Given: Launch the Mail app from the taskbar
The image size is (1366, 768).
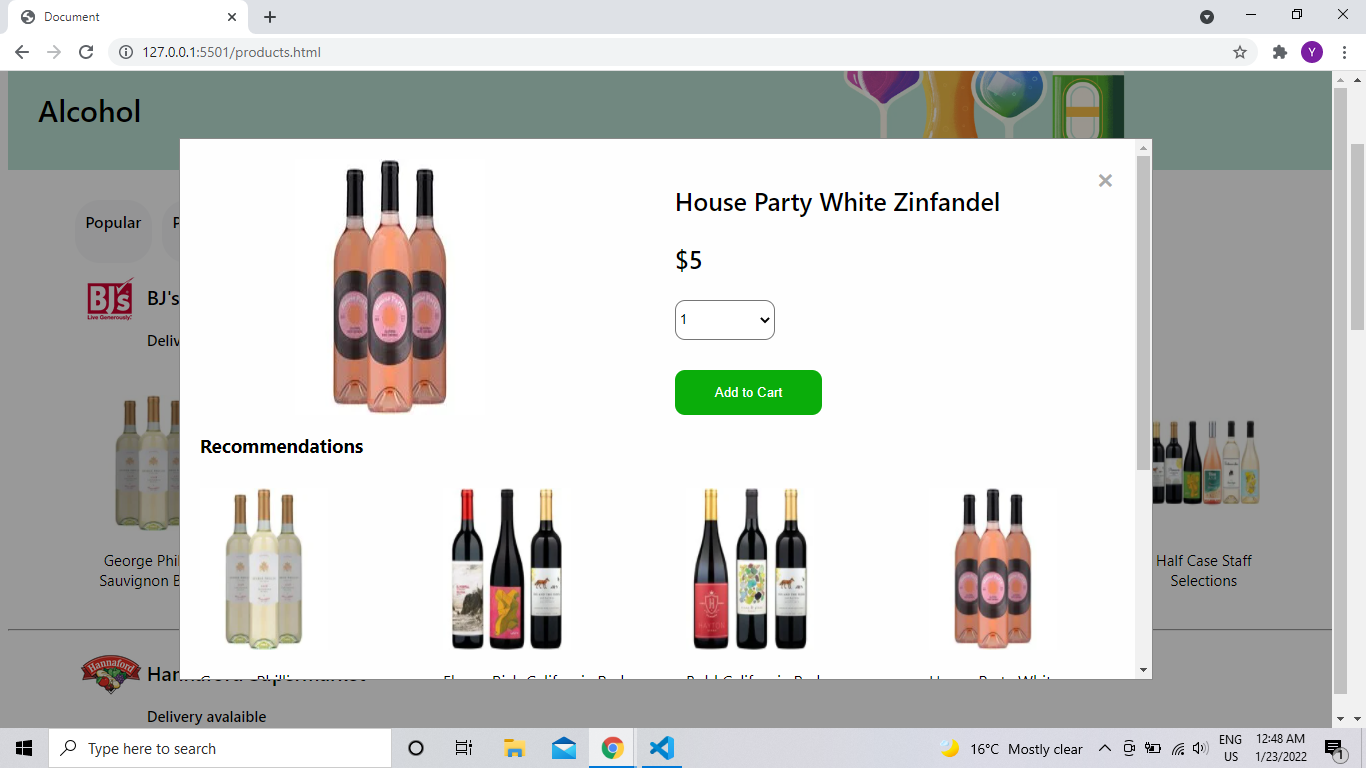Looking at the screenshot, I should 563,747.
